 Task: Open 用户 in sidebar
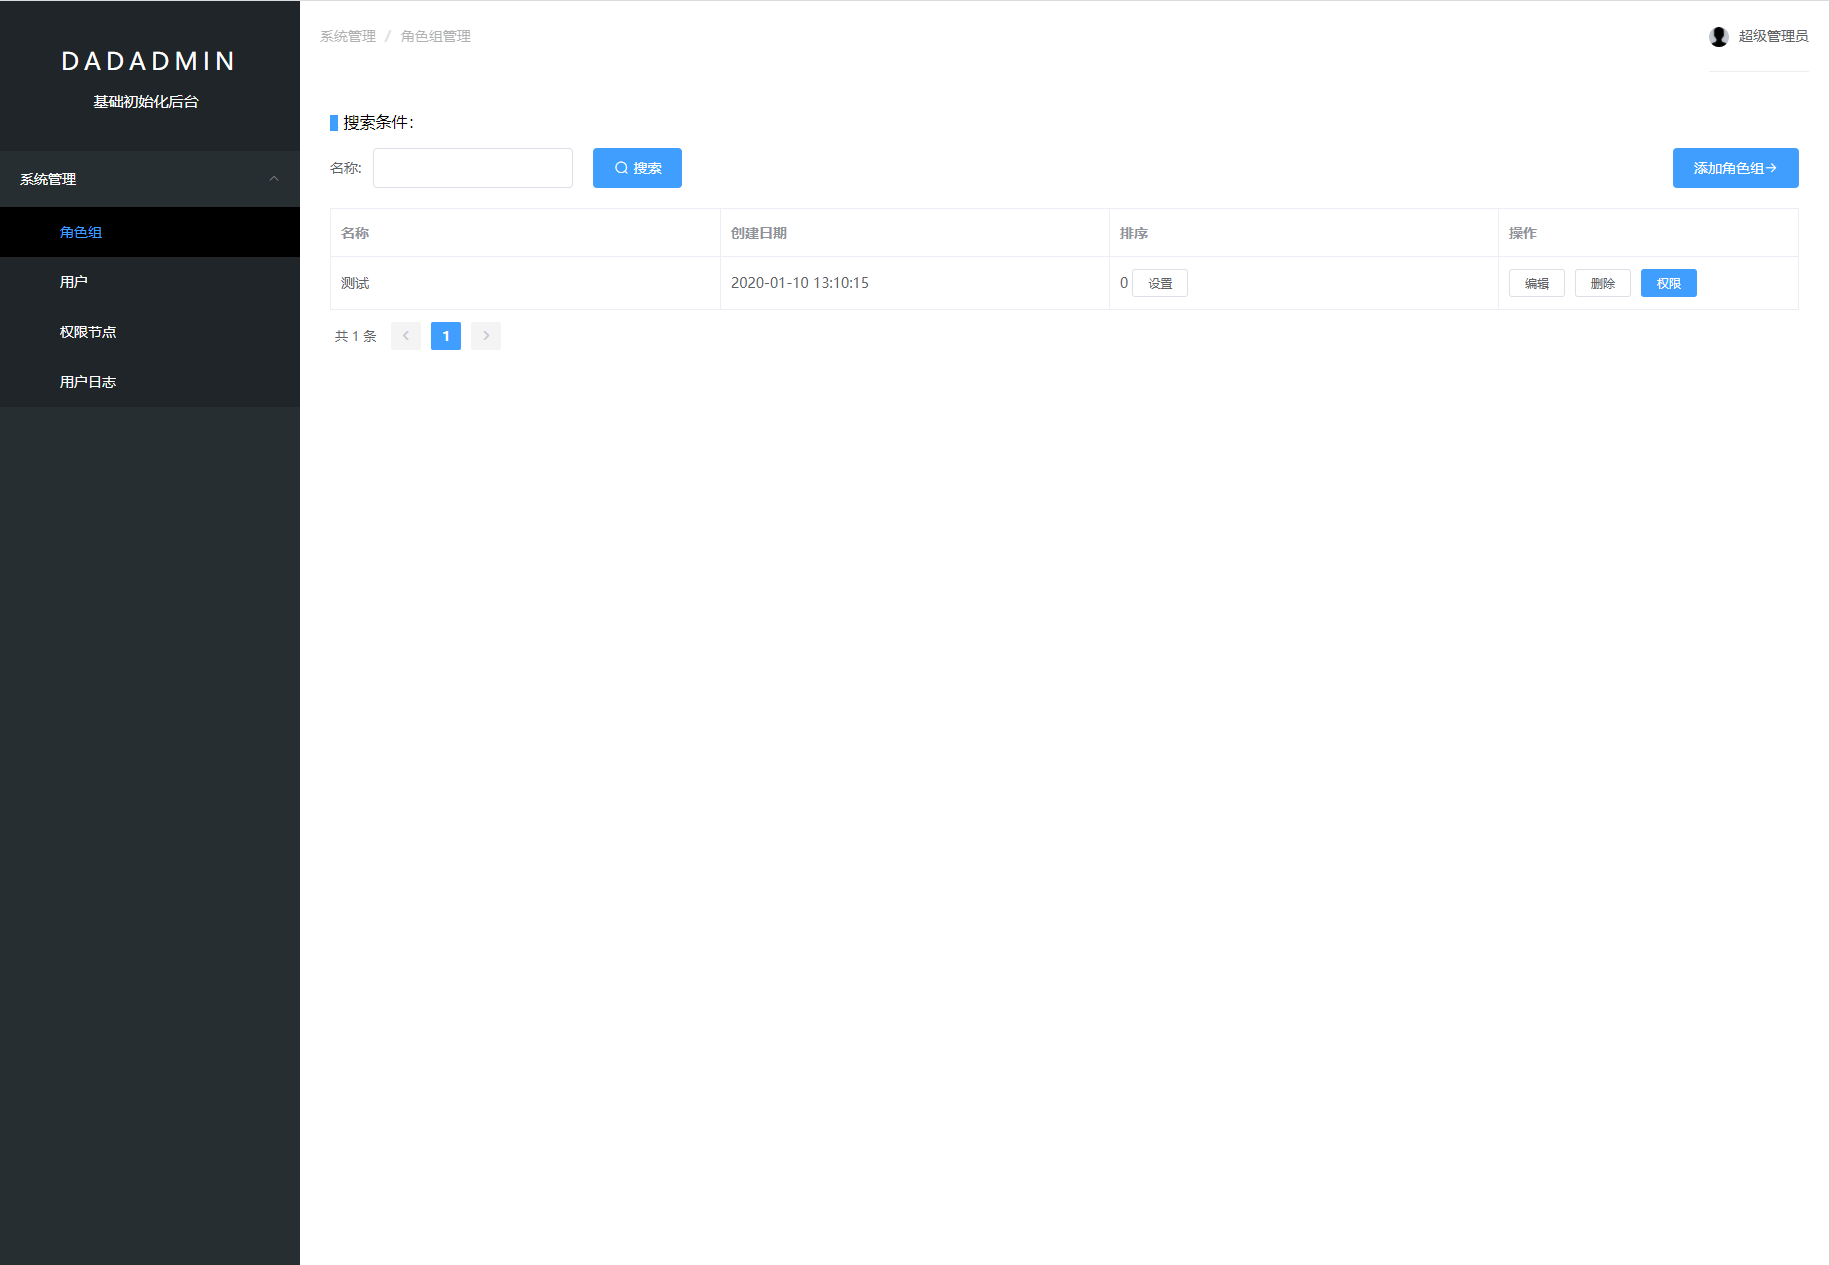(74, 282)
